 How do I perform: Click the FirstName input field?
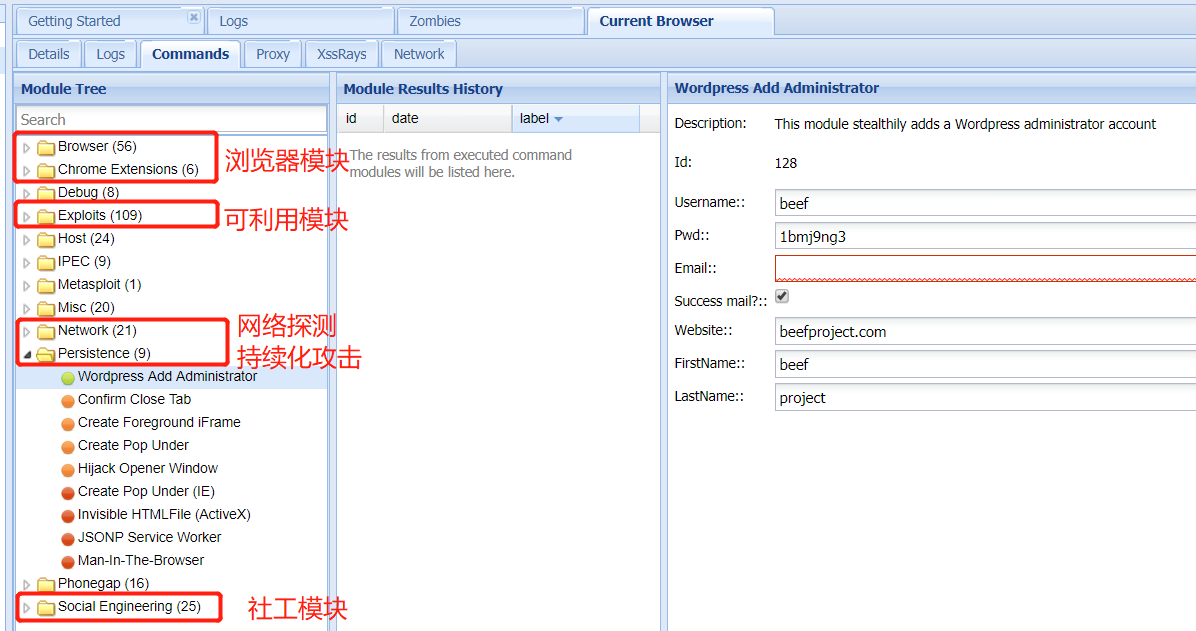pyautogui.click(x=985, y=365)
